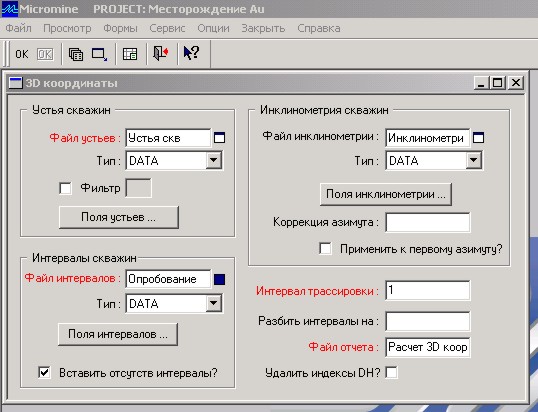Click the small Фильтр number field
The image size is (538, 412).
click(x=139, y=188)
